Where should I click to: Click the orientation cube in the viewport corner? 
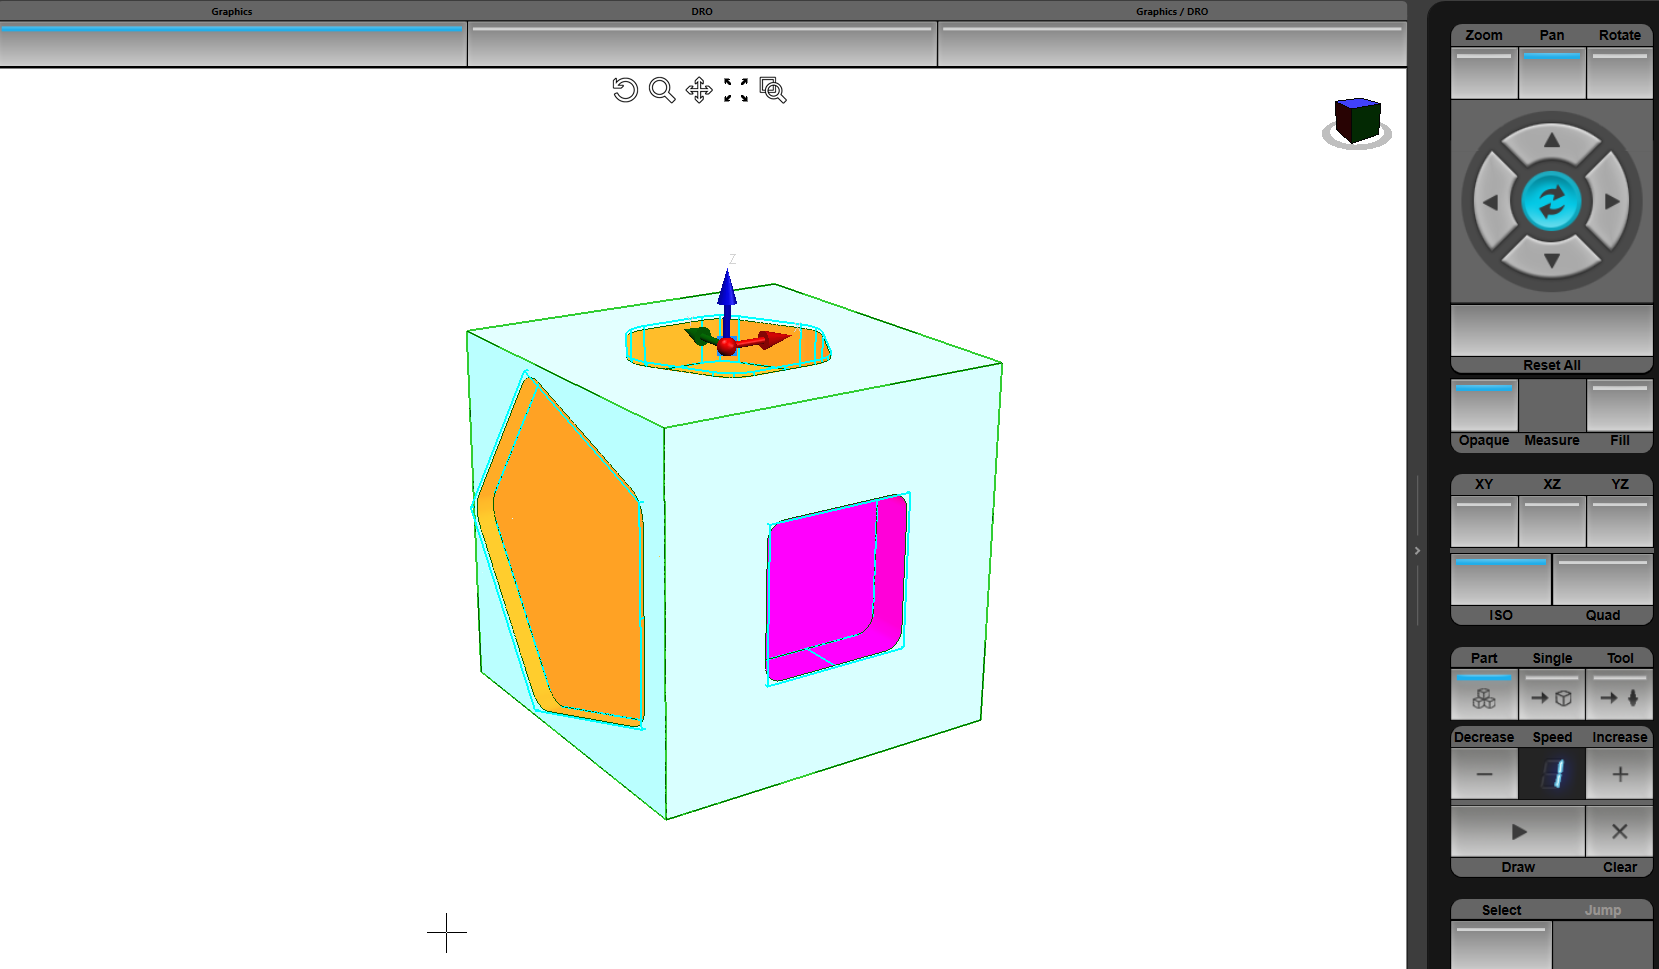(x=1357, y=121)
